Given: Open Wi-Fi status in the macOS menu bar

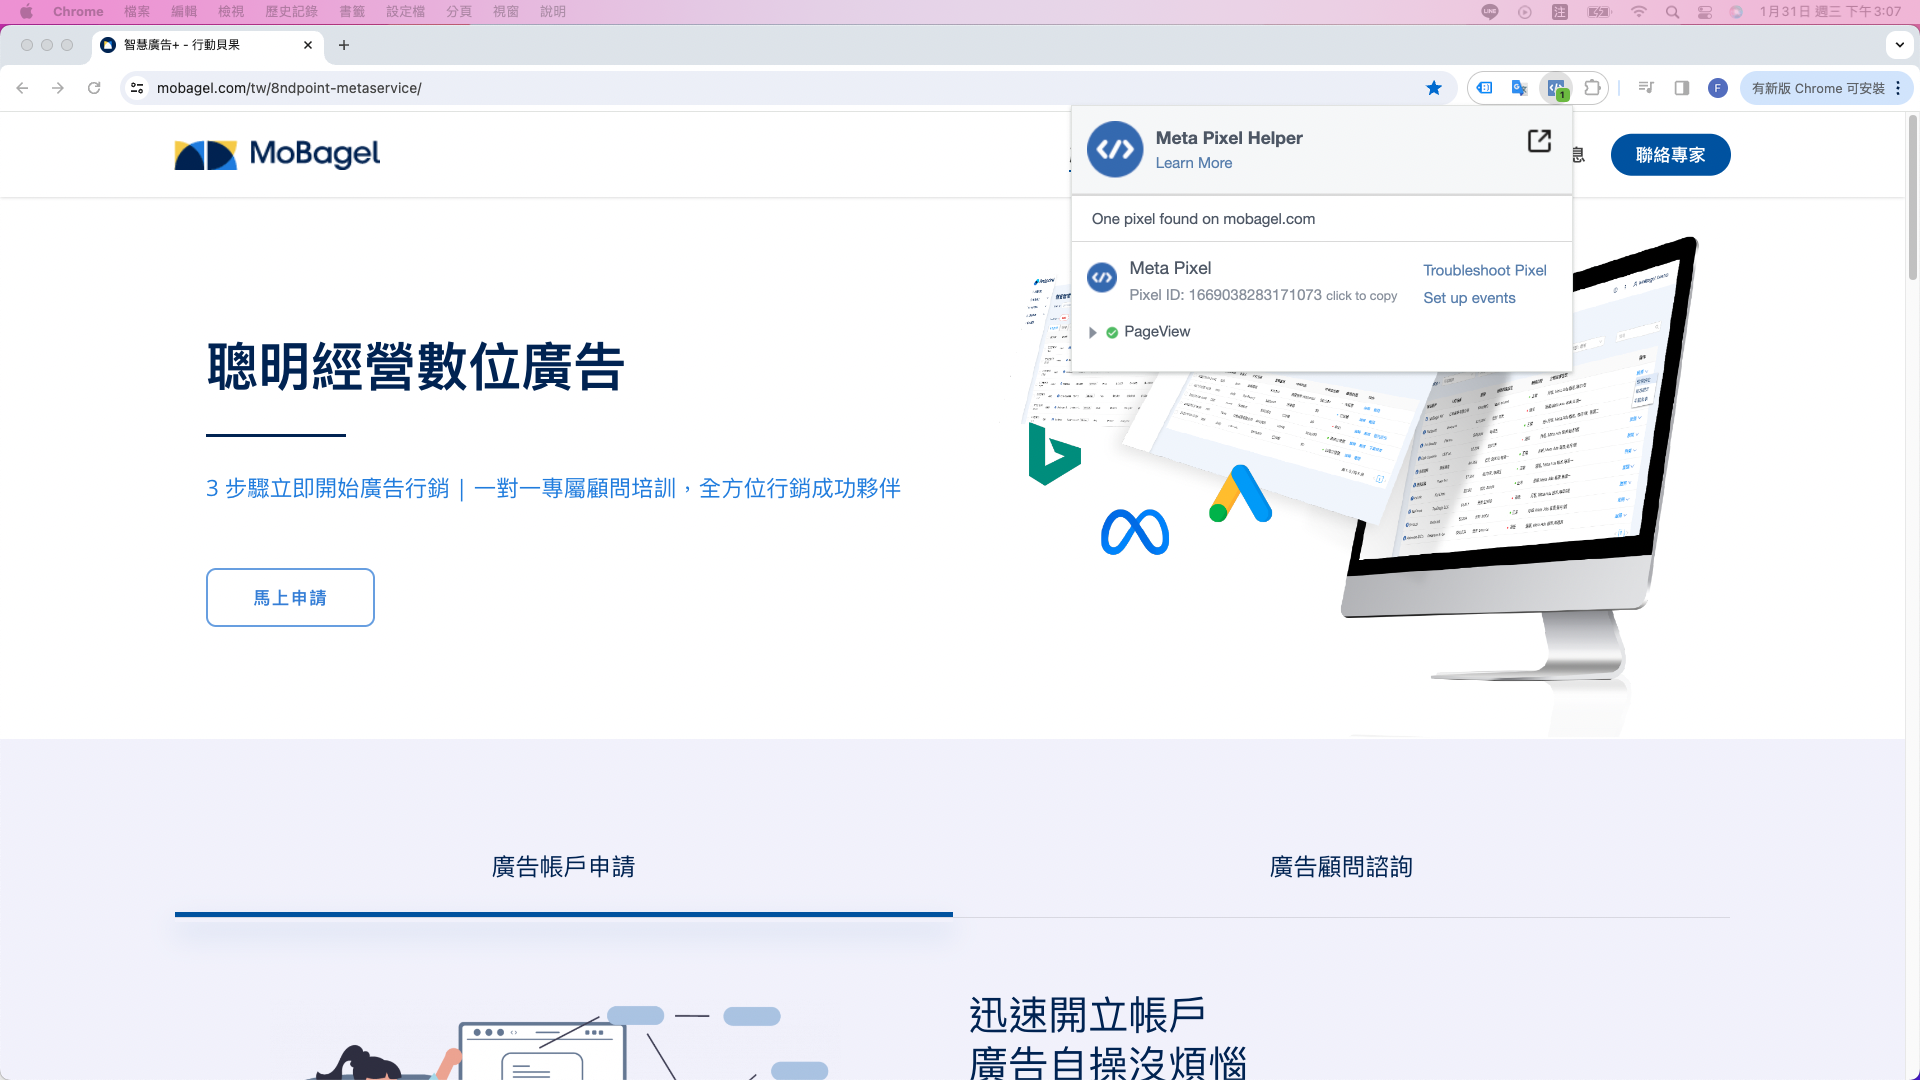Looking at the screenshot, I should [x=1638, y=12].
